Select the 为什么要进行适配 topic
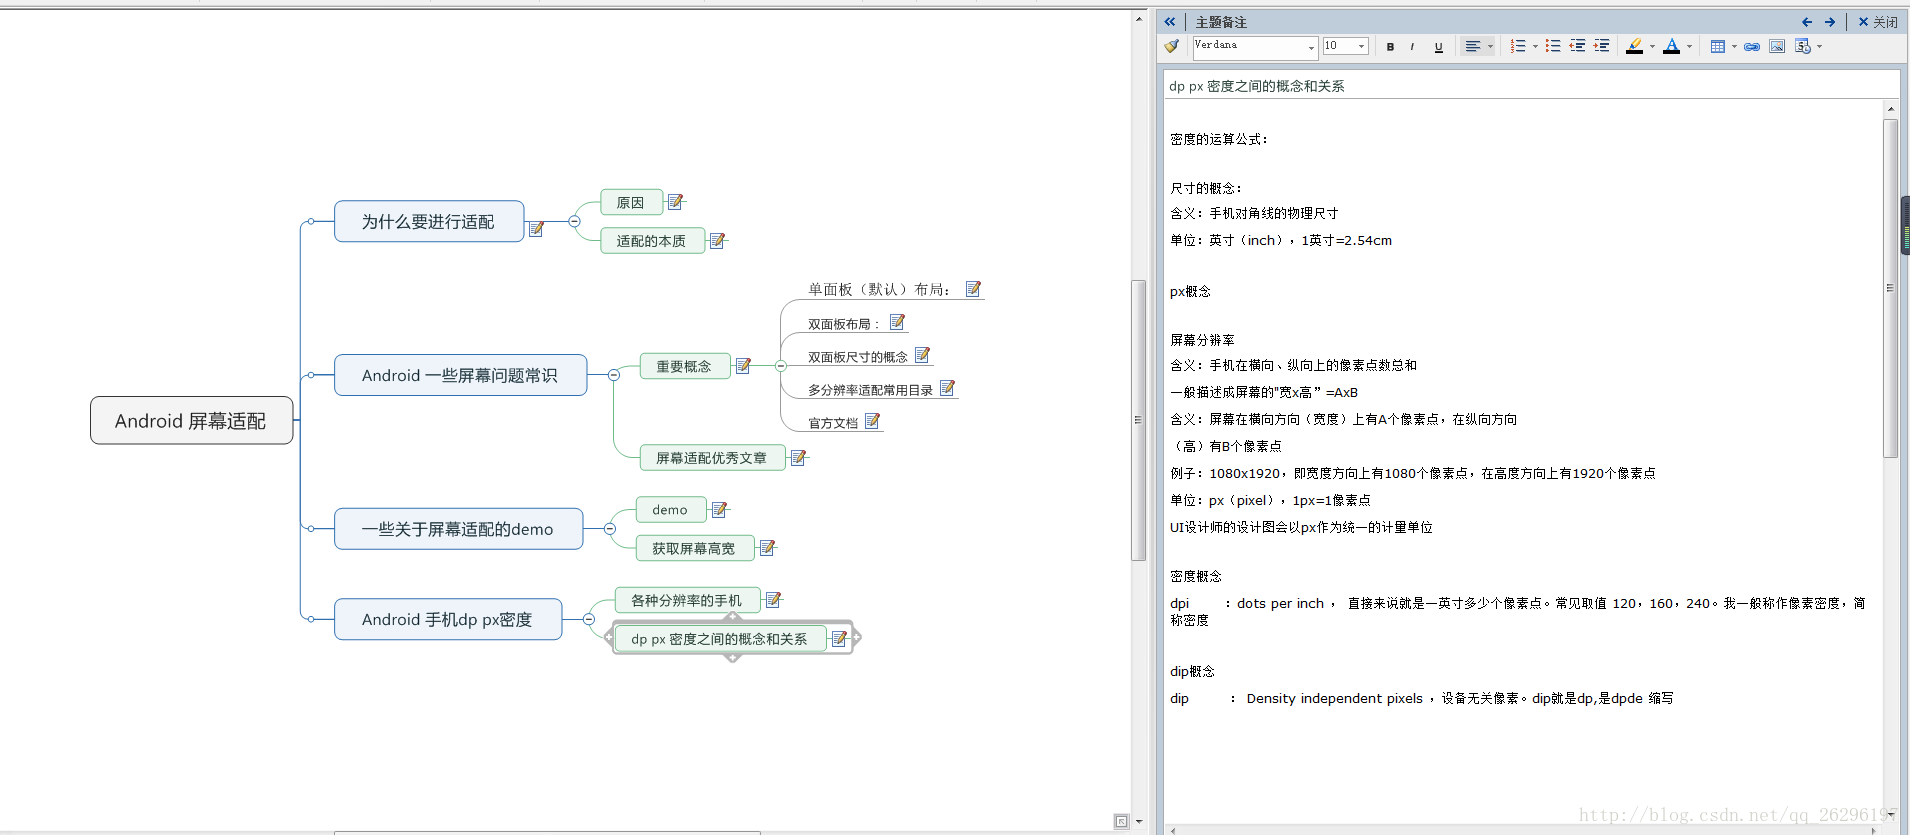Viewport: 1910px width, 835px height. [428, 221]
